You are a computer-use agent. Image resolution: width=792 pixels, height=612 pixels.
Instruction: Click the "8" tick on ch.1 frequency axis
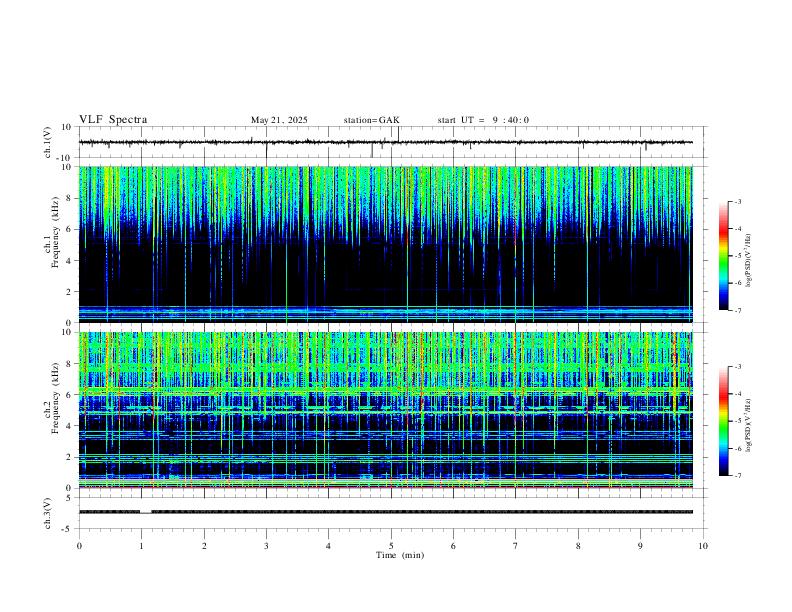point(70,198)
